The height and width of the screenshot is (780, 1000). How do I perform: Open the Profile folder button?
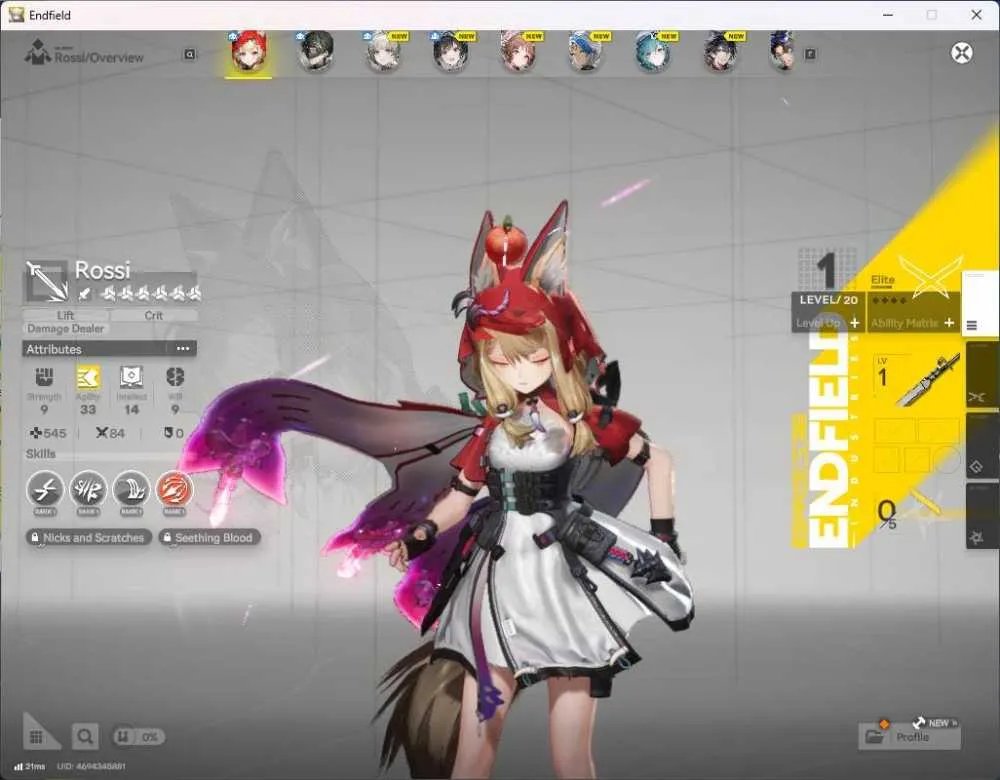click(909, 737)
